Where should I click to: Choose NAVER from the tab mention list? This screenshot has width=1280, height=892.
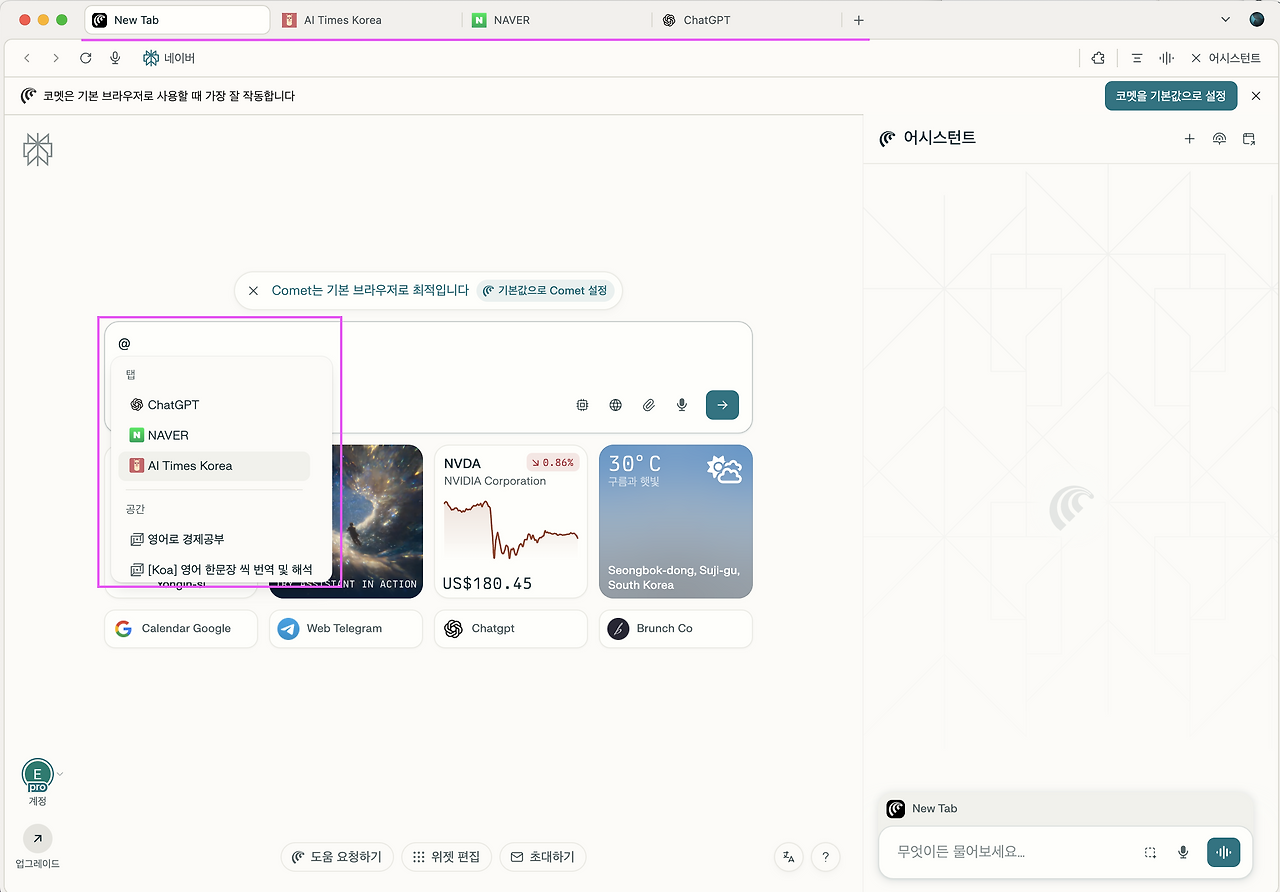[214, 435]
